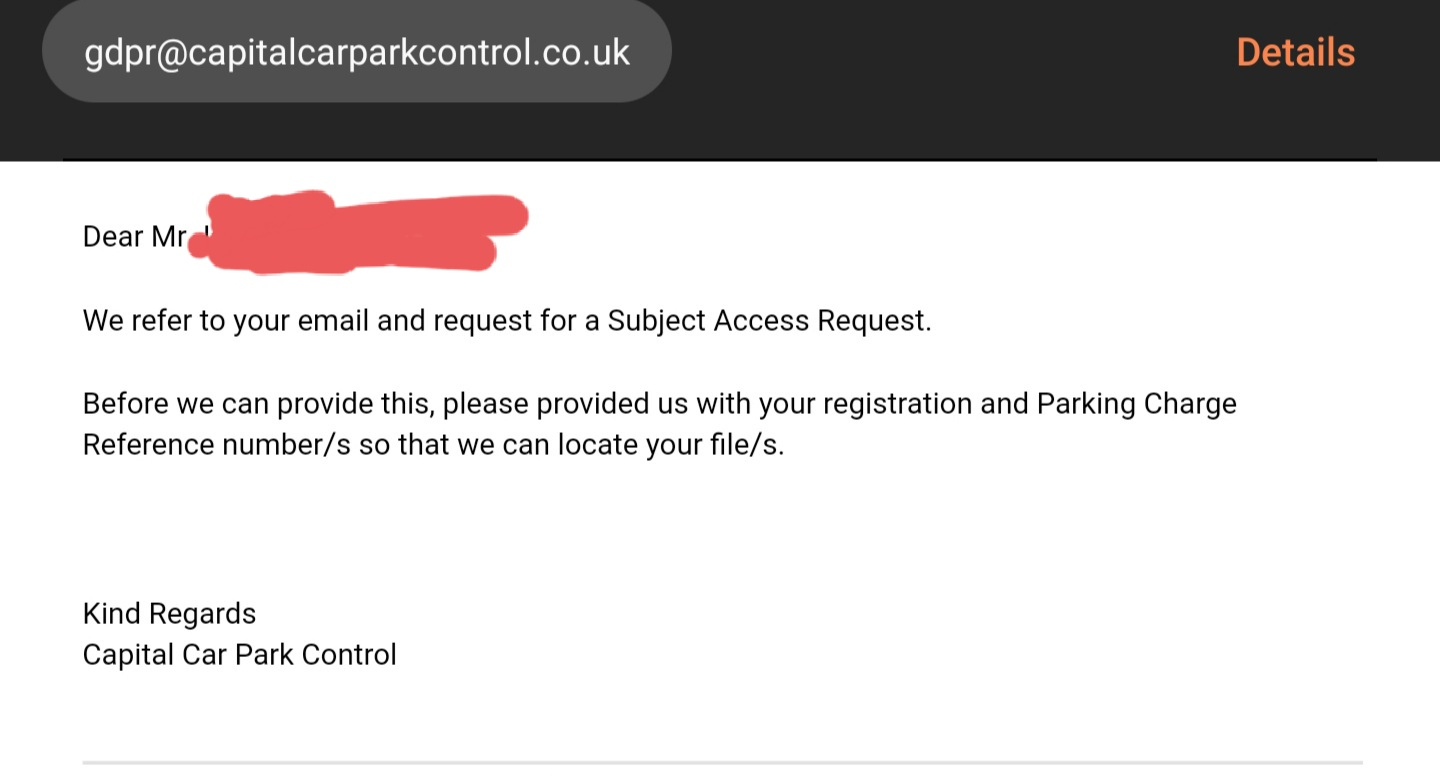Click the grey divider below the signature
The image size is (1440, 776).
coord(720,763)
